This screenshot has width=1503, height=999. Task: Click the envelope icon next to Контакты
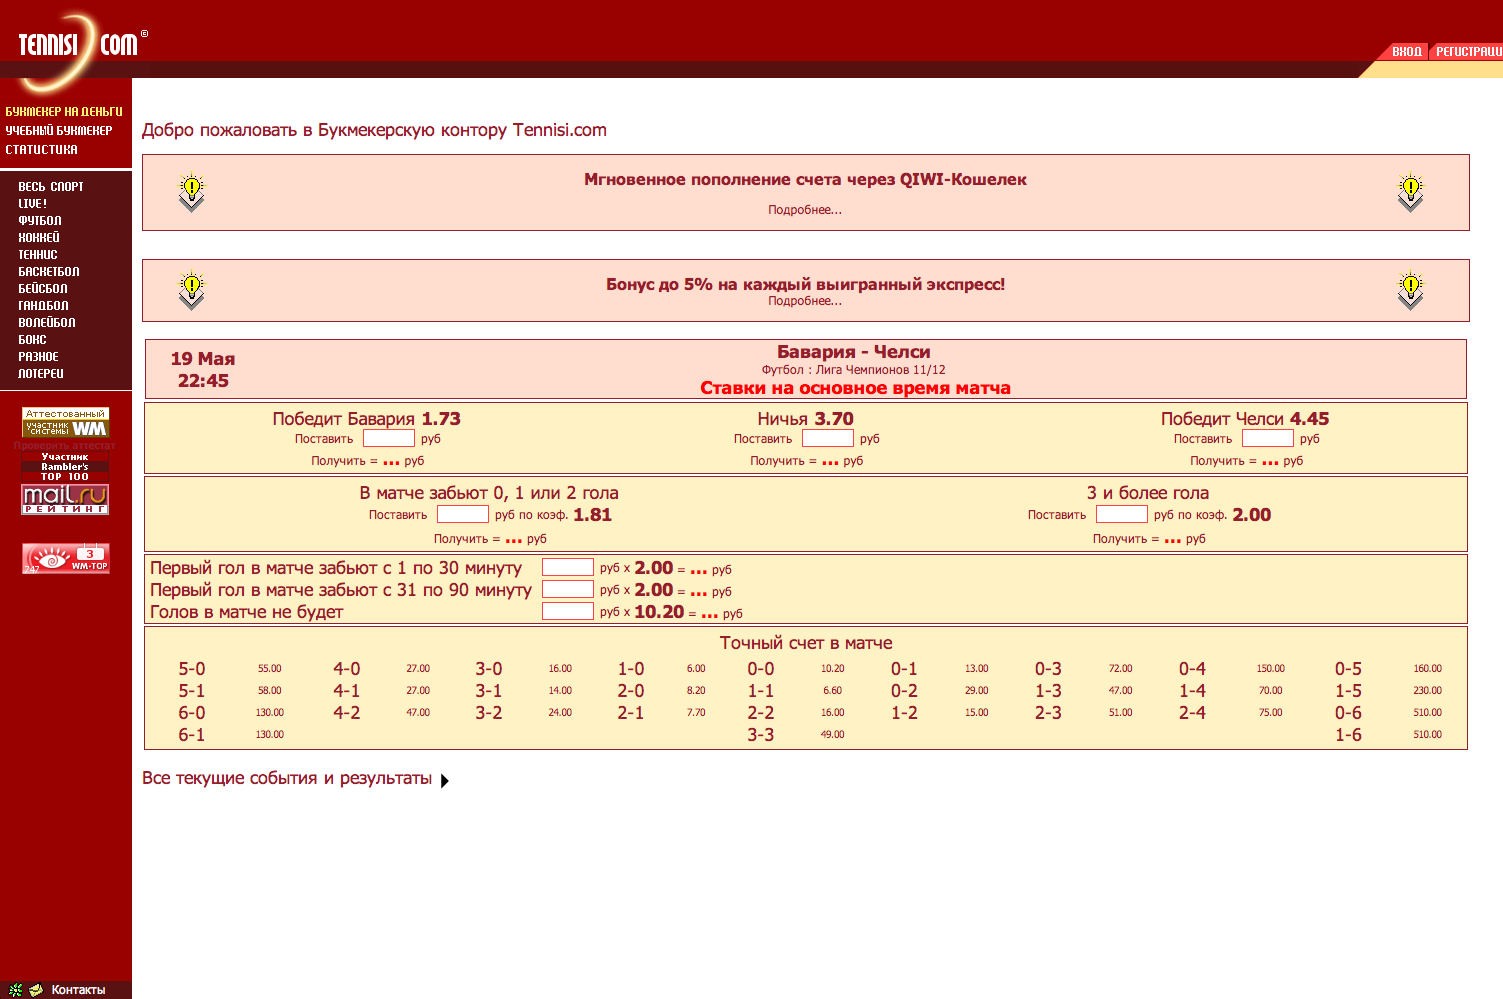36,990
